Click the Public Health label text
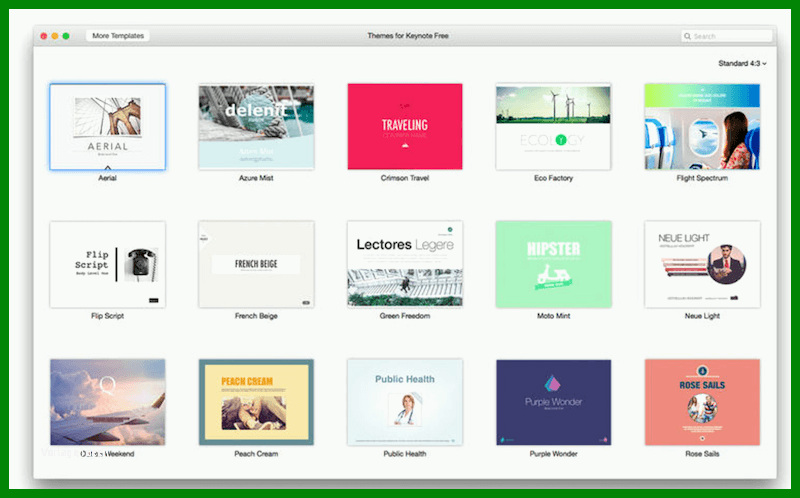Screen dimensions: 800x498 [x=405, y=454]
